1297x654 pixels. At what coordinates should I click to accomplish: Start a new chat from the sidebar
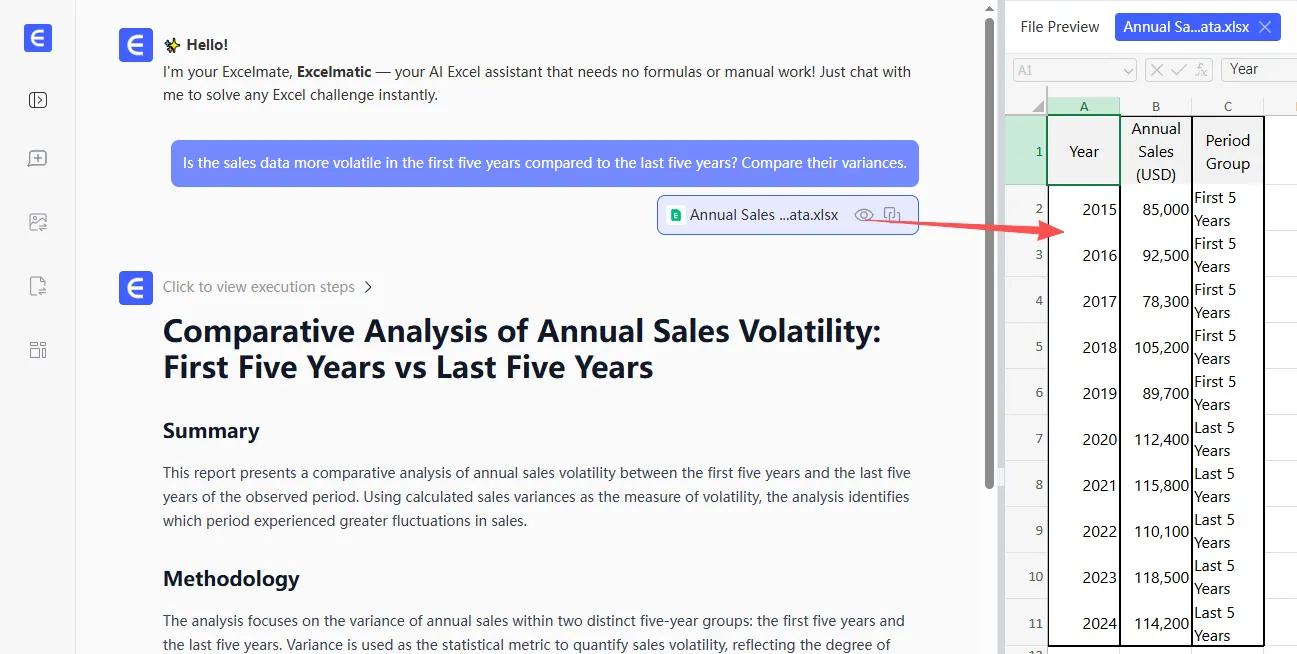[x=38, y=159]
